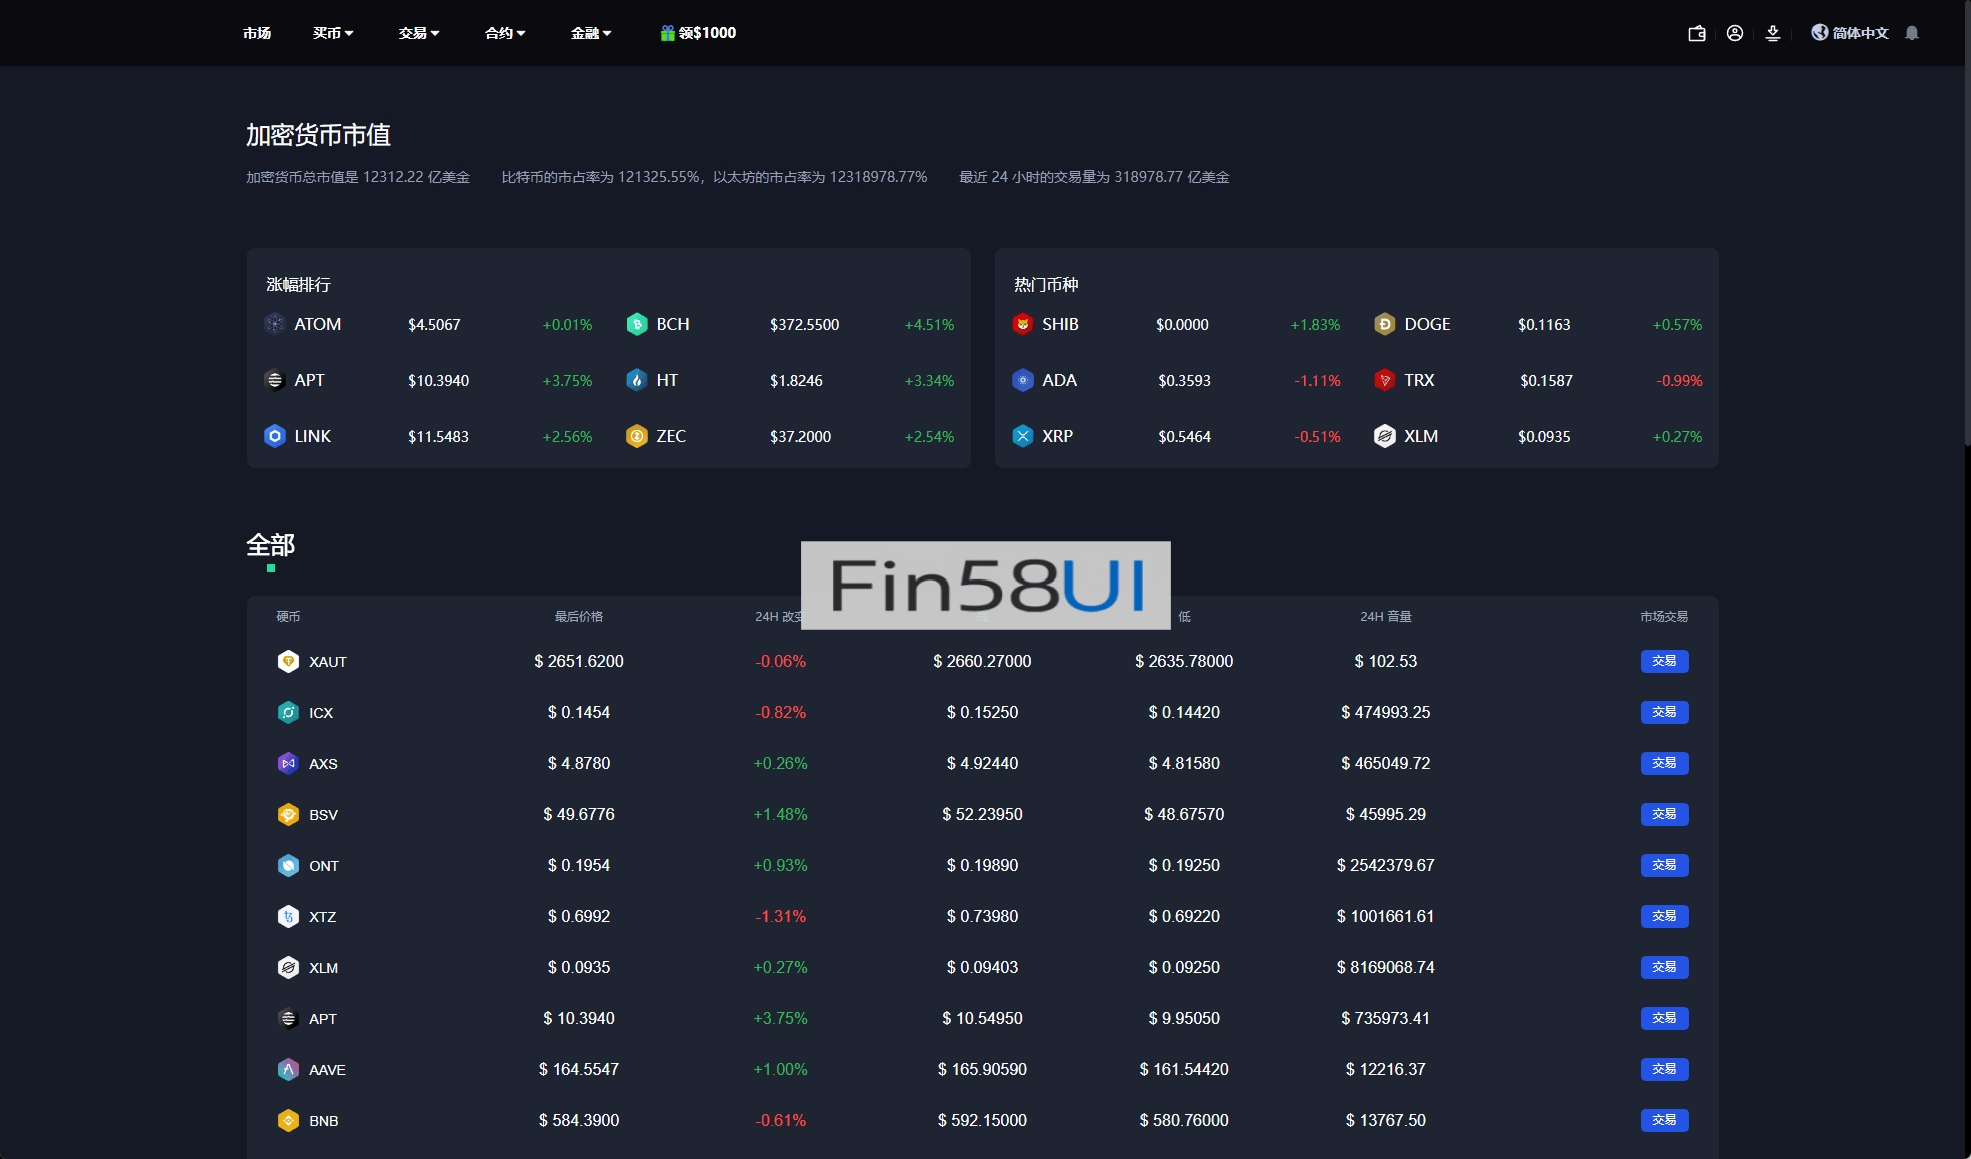Viewport: 1971px width, 1159px height.
Task: Click the DOGE coin icon
Action: coord(1384,324)
